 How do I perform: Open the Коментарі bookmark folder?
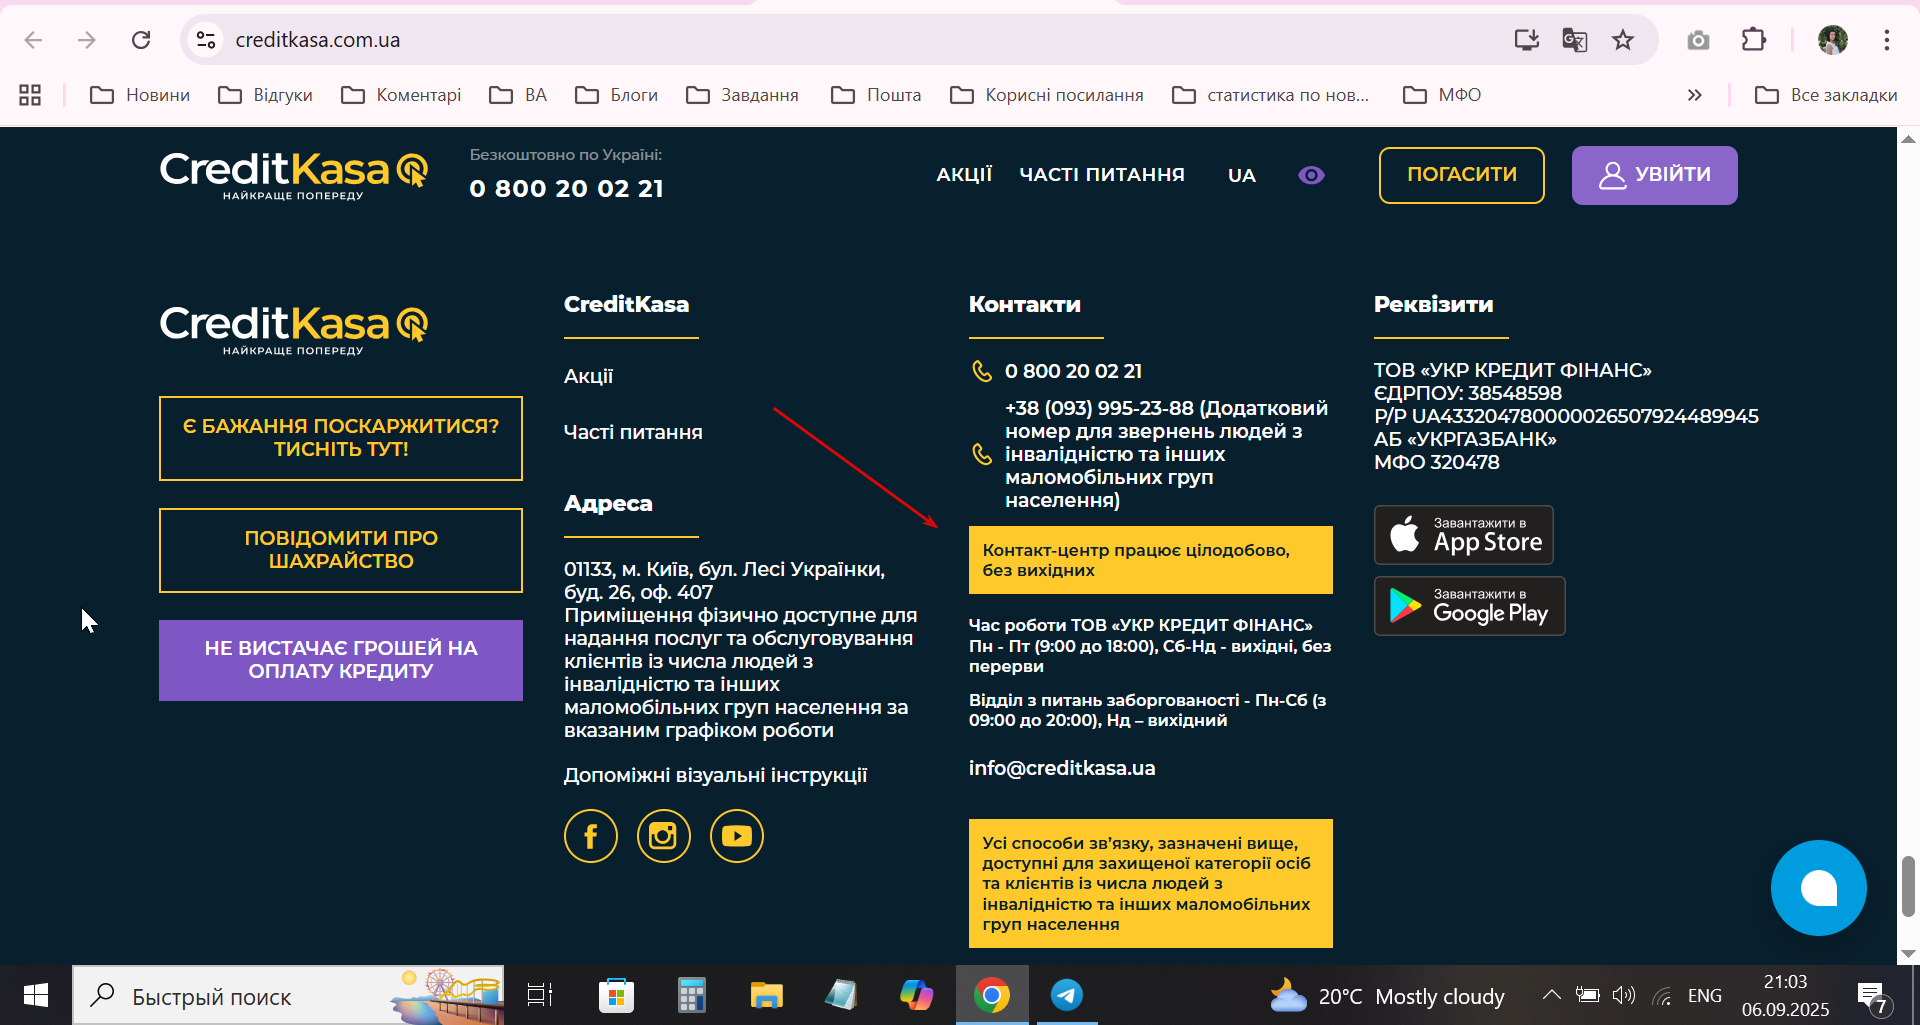click(x=401, y=95)
